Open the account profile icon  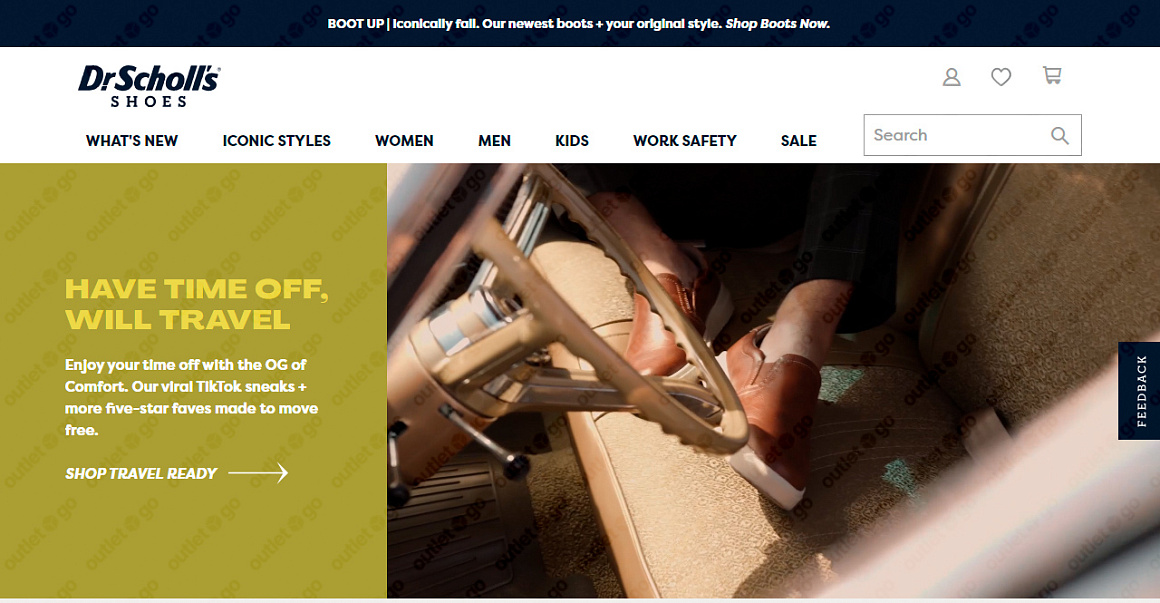(x=951, y=77)
